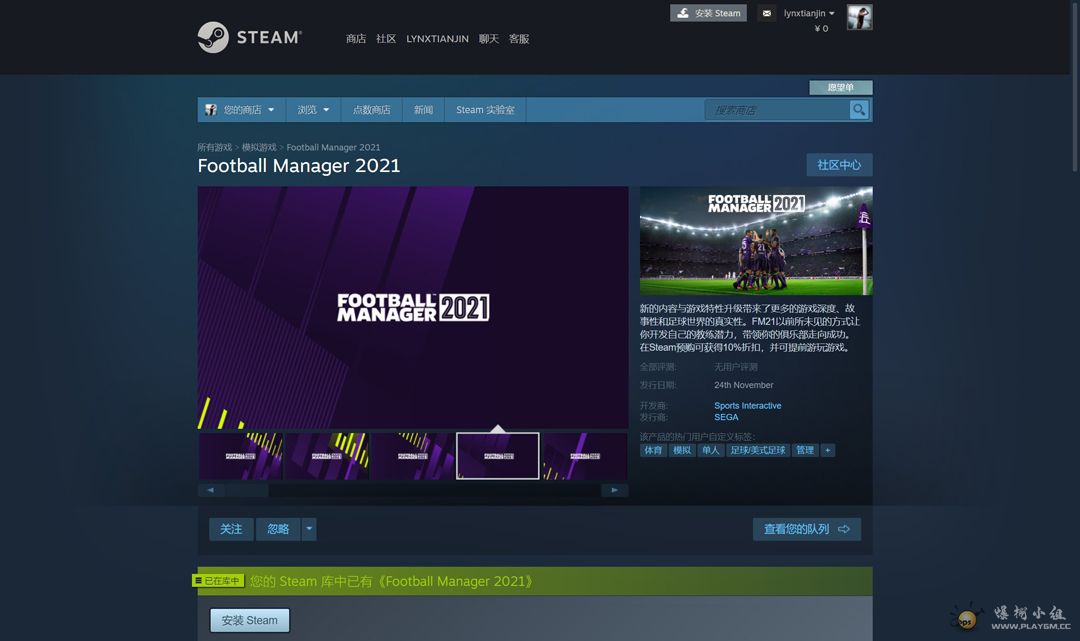Click the left arrow of screenshot strip

211,490
